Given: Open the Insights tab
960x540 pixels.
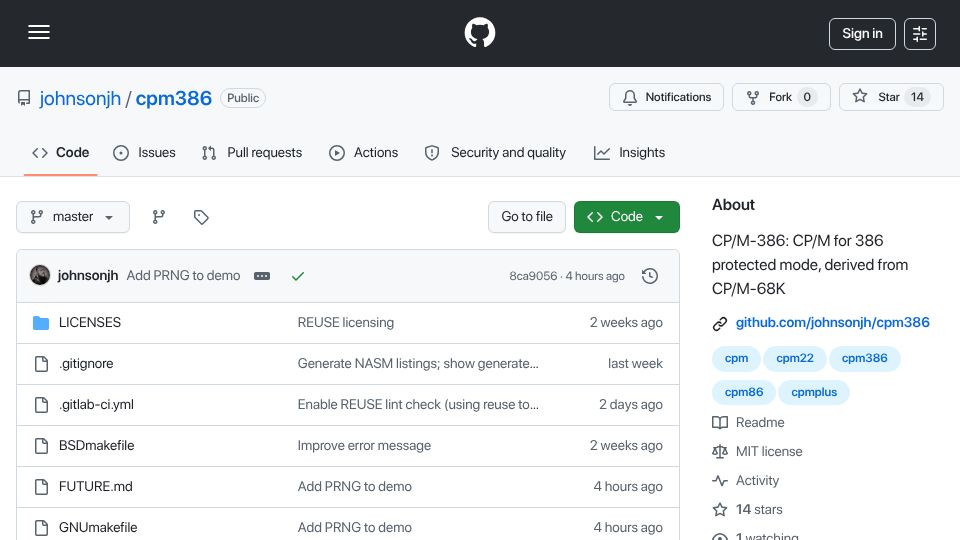Looking at the screenshot, I should [x=629, y=152].
